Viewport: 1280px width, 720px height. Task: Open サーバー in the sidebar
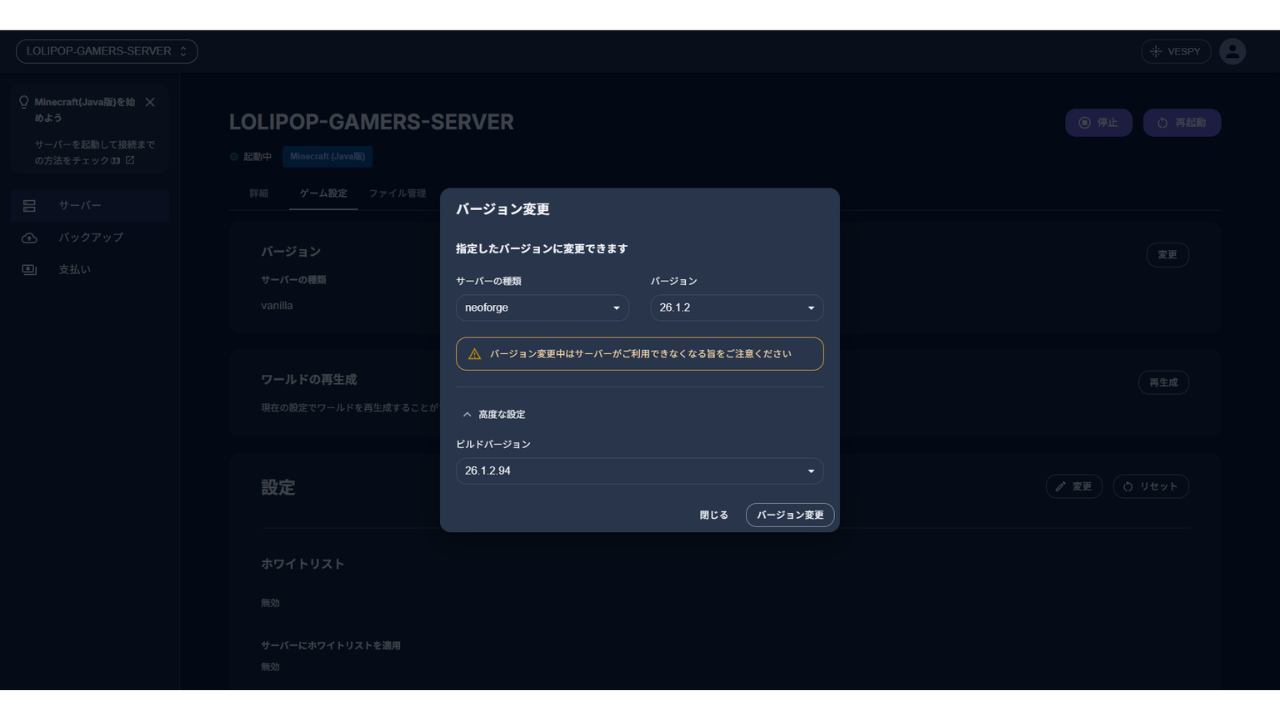(x=91, y=205)
